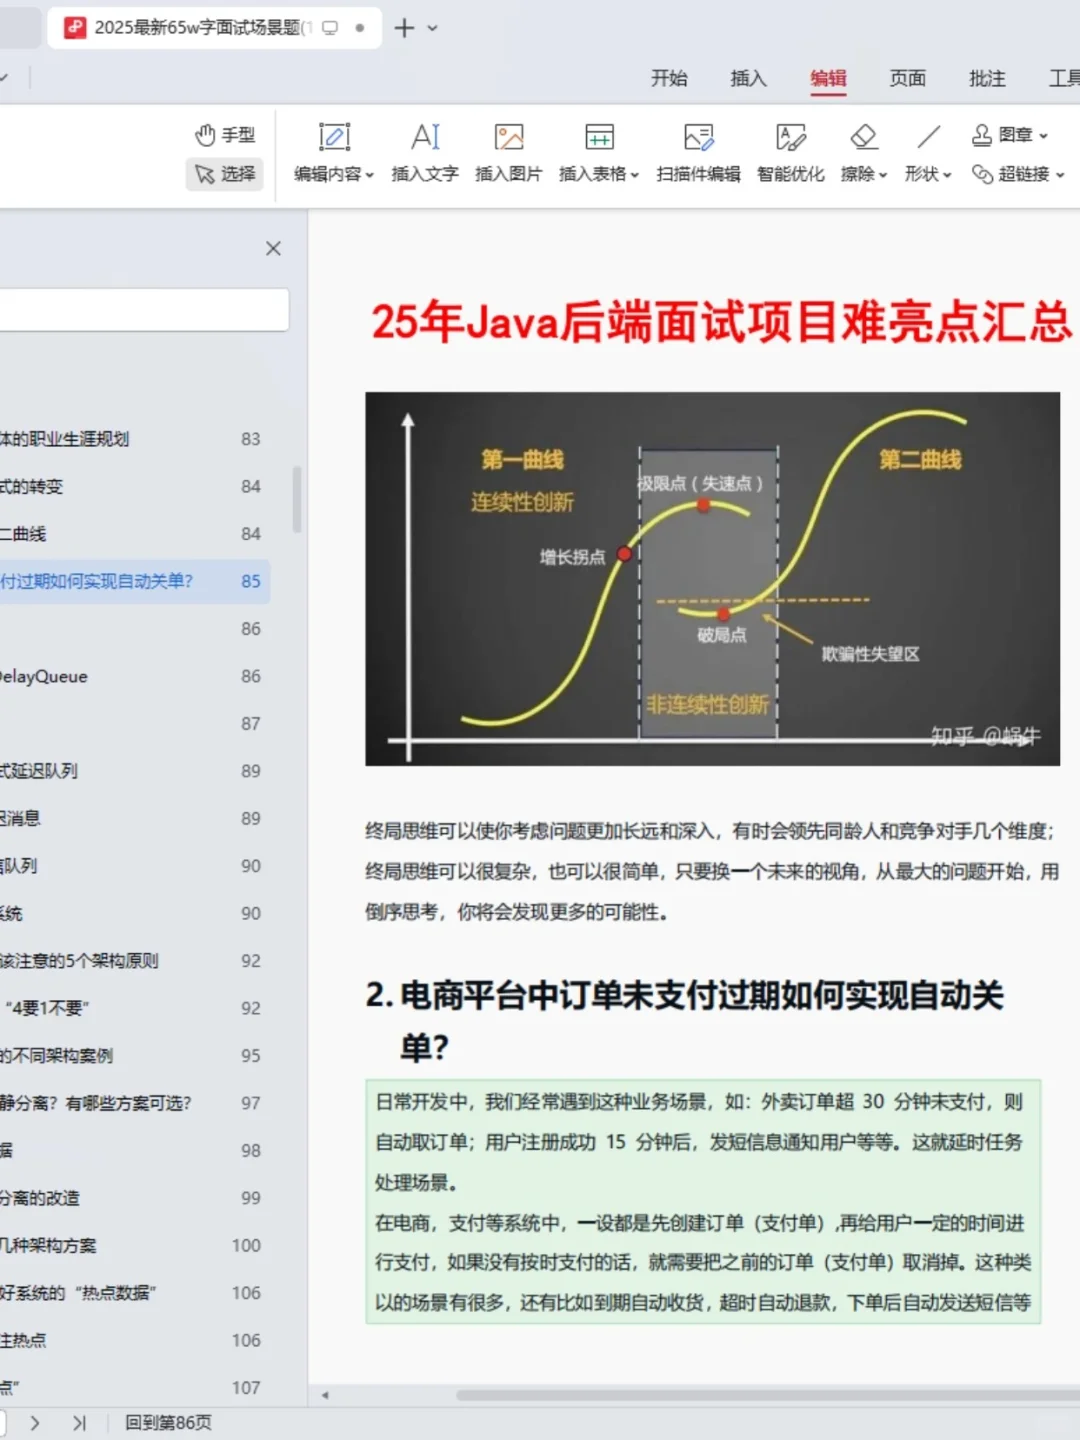Click the outline panel vertical scrollbar

pyautogui.click(x=297, y=499)
